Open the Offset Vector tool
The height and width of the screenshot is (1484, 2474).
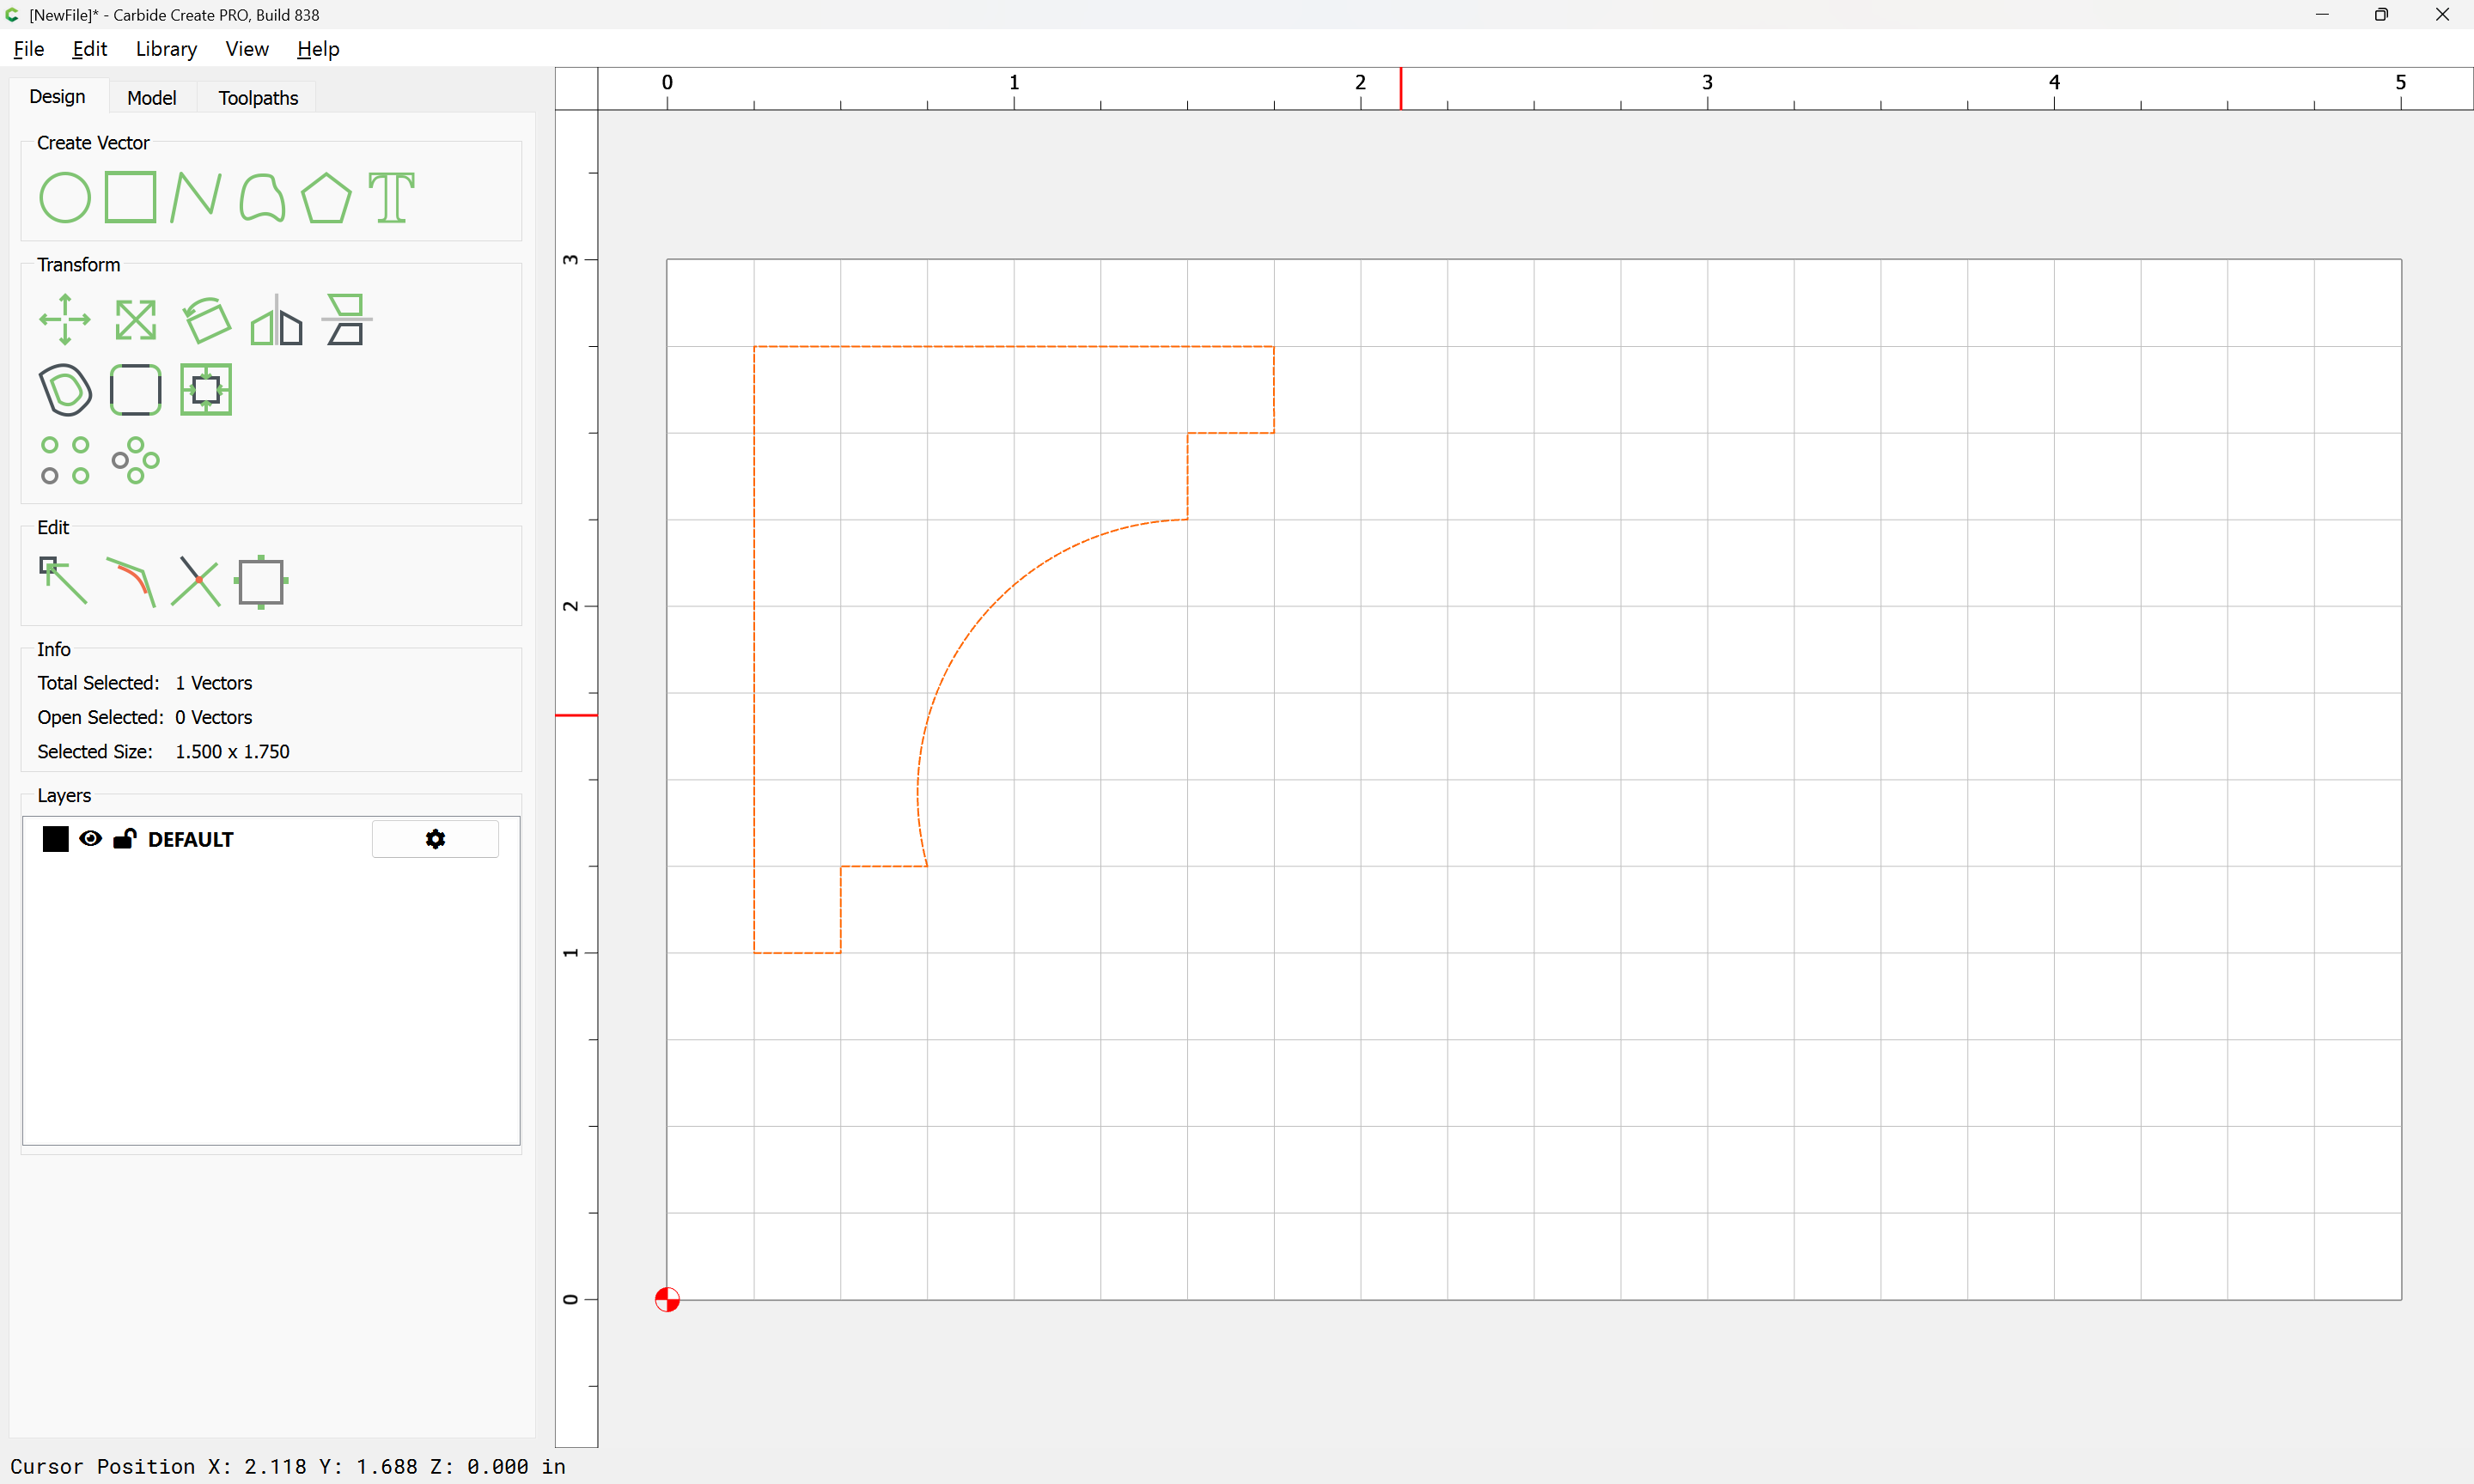(x=65, y=390)
